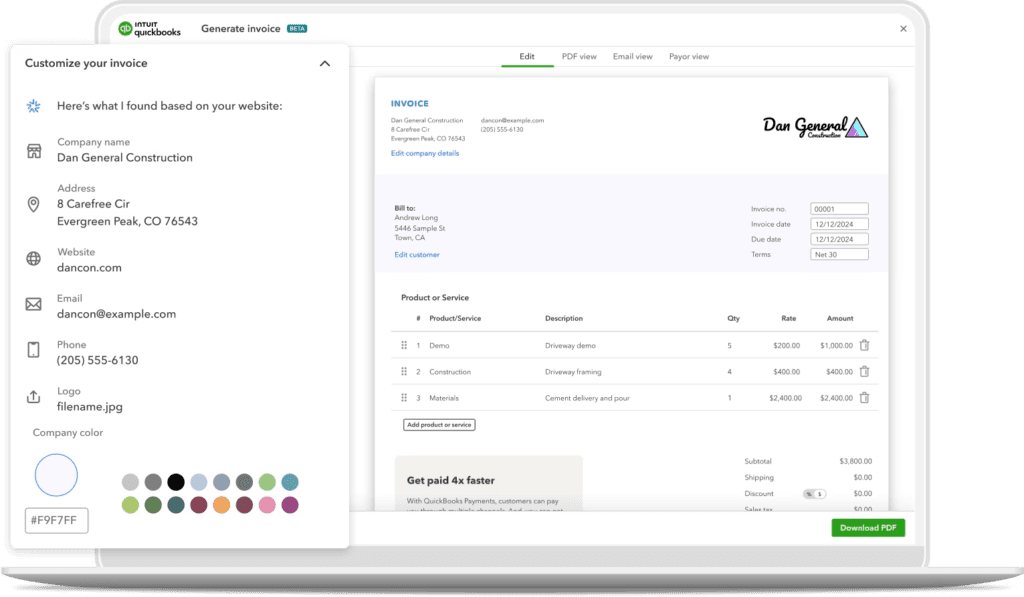The height and width of the screenshot is (597, 1024).
Task: Click the blue INVOICE heading
Action: click(x=409, y=103)
